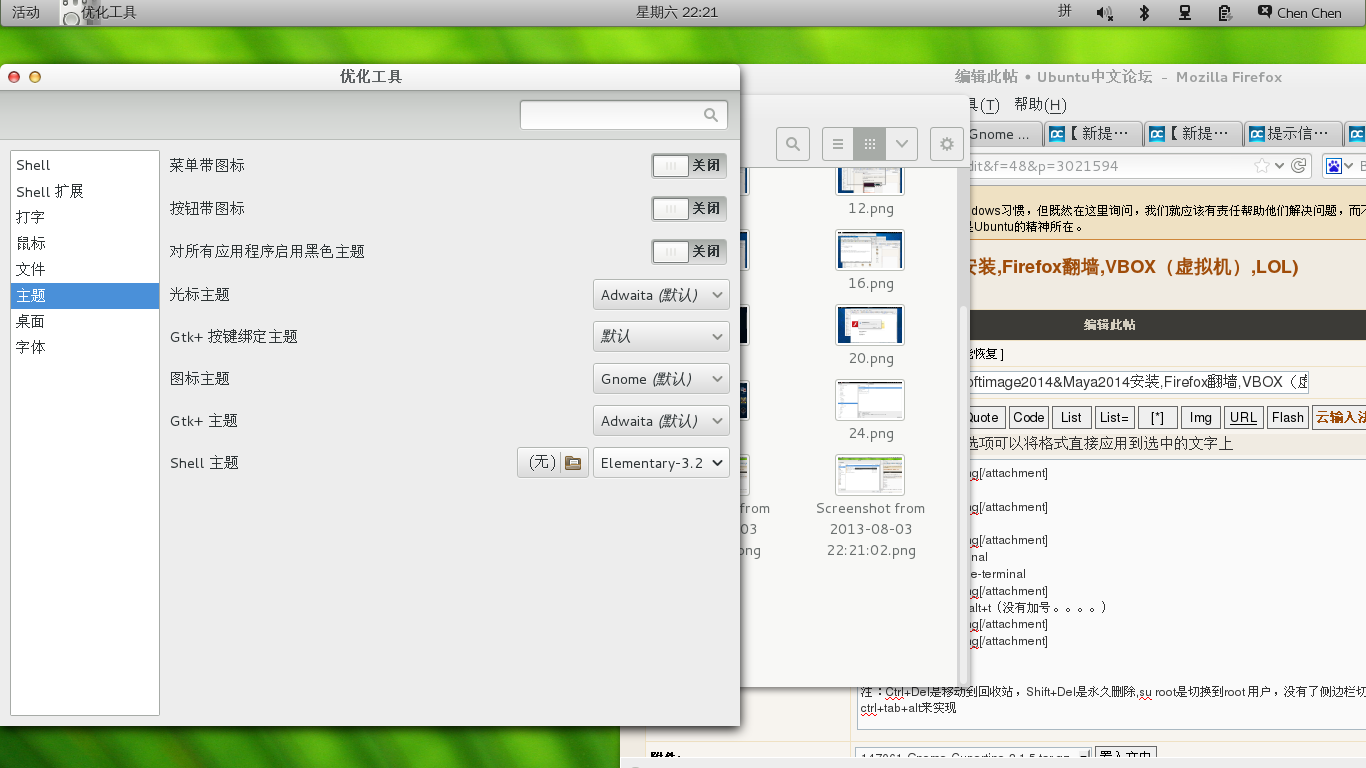Select 文件 in the sidebar
1366x768 pixels.
click(x=85, y=269)
